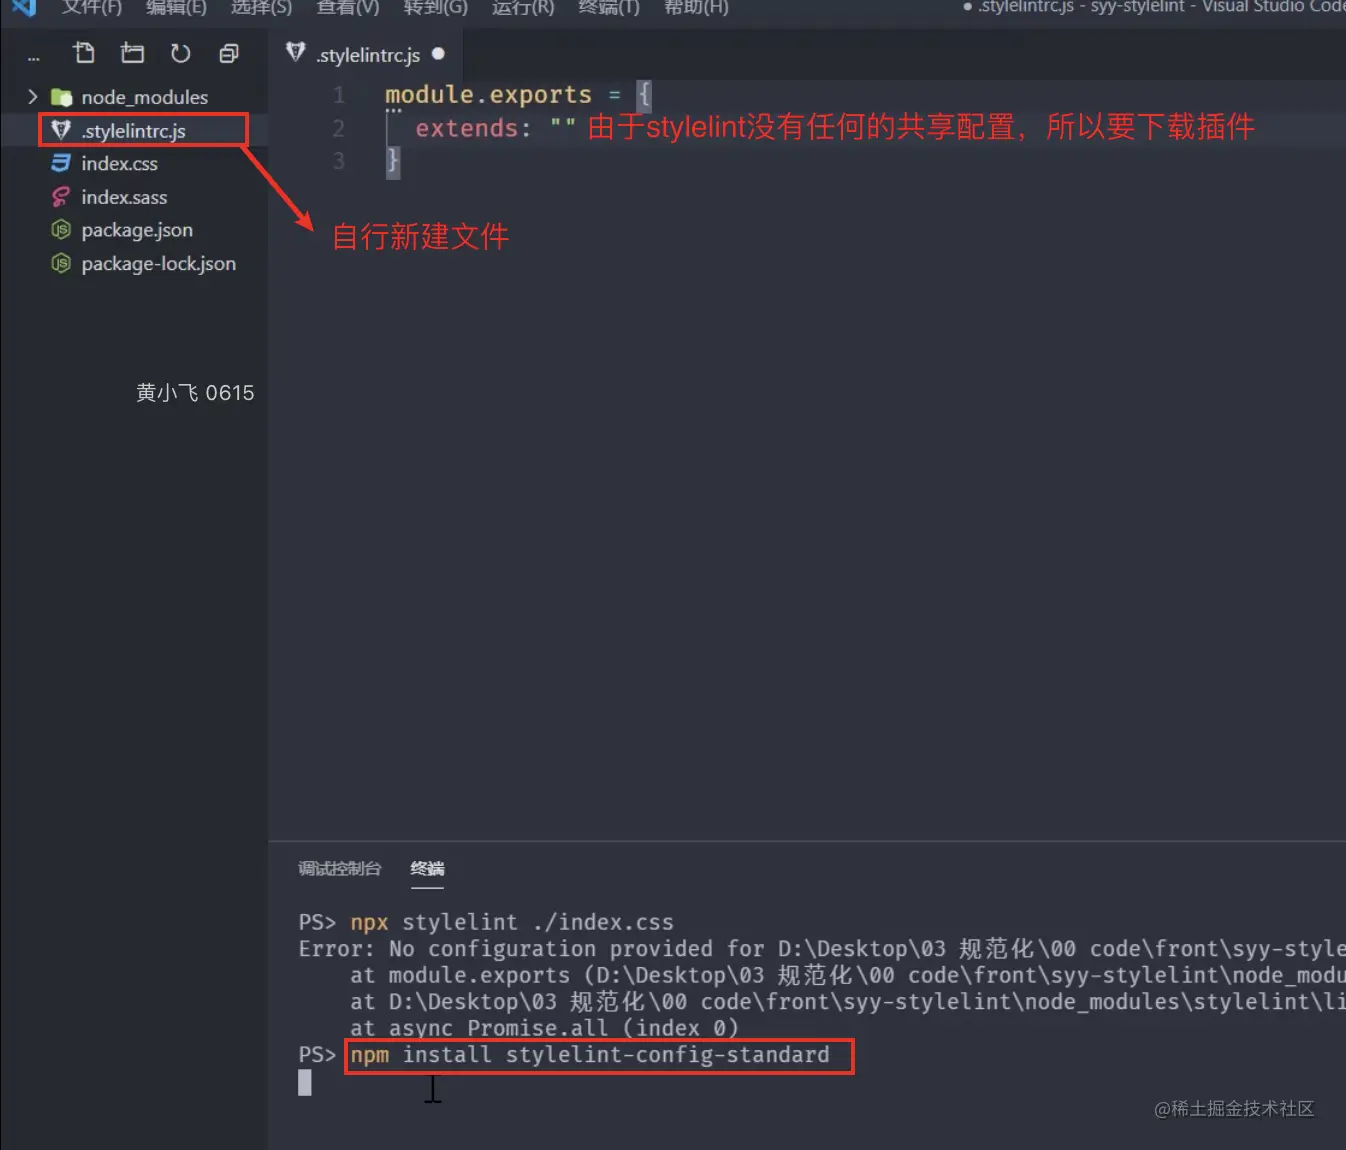Click the module.exports code on line 1
The height and width of the screenshot is (1150, 1346).
pyautogui.click(x=488, y=95)
